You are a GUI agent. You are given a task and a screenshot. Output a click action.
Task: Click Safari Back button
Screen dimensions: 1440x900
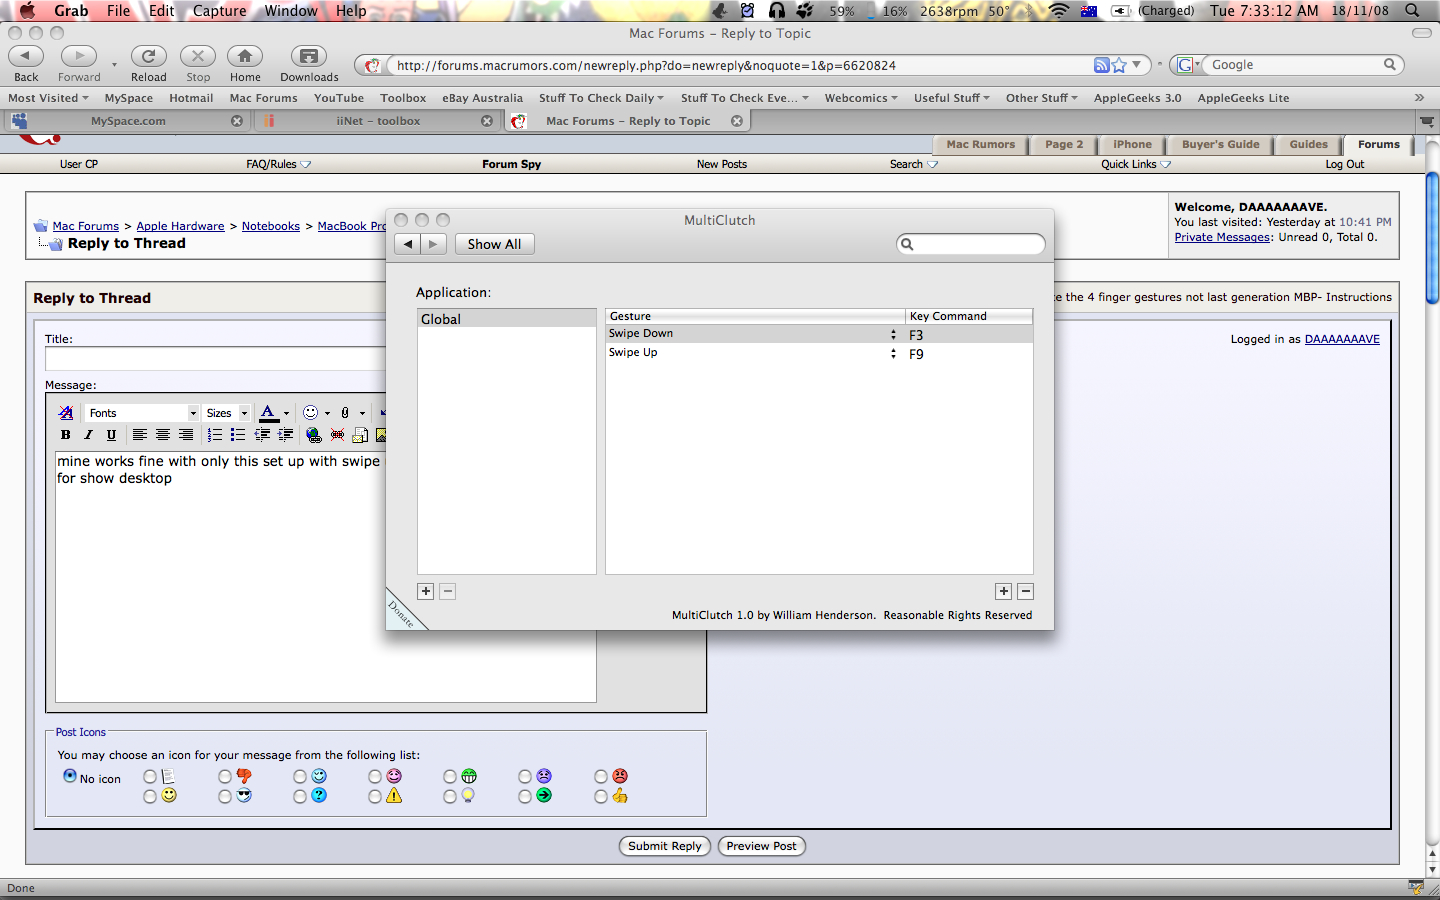pos(26,56)
